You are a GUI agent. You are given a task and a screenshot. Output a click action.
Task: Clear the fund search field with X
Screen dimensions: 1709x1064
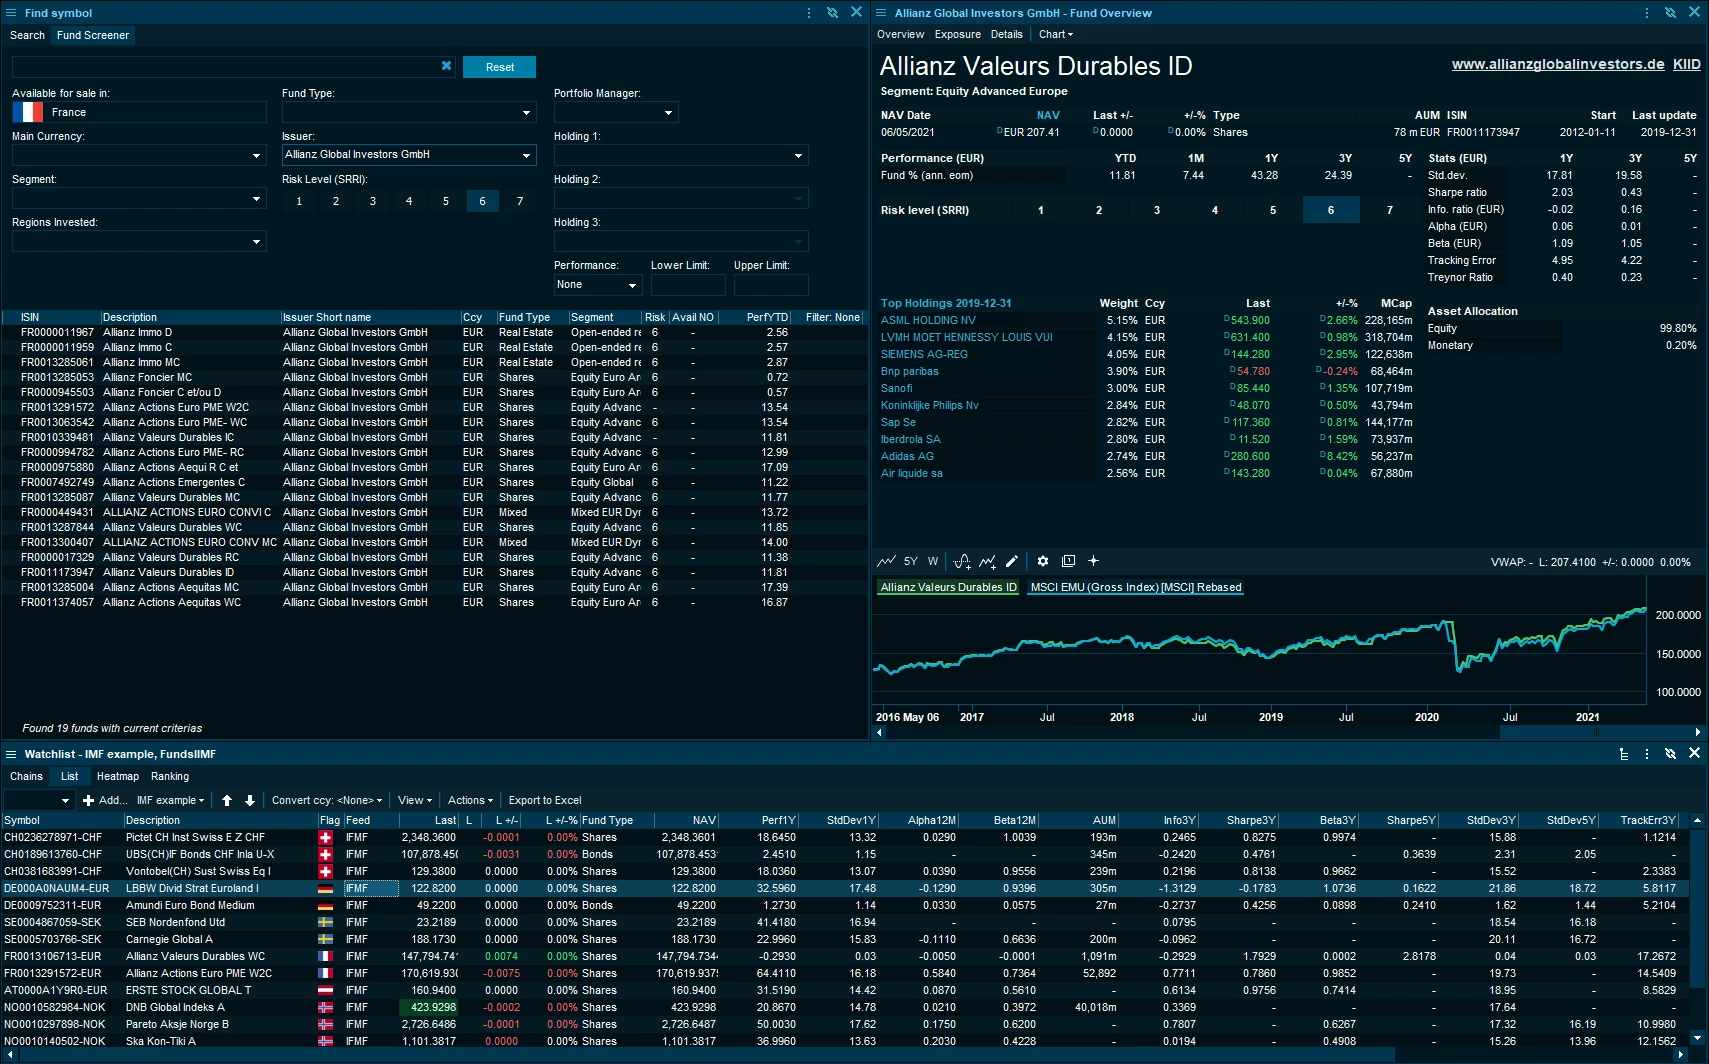[446, 66]
